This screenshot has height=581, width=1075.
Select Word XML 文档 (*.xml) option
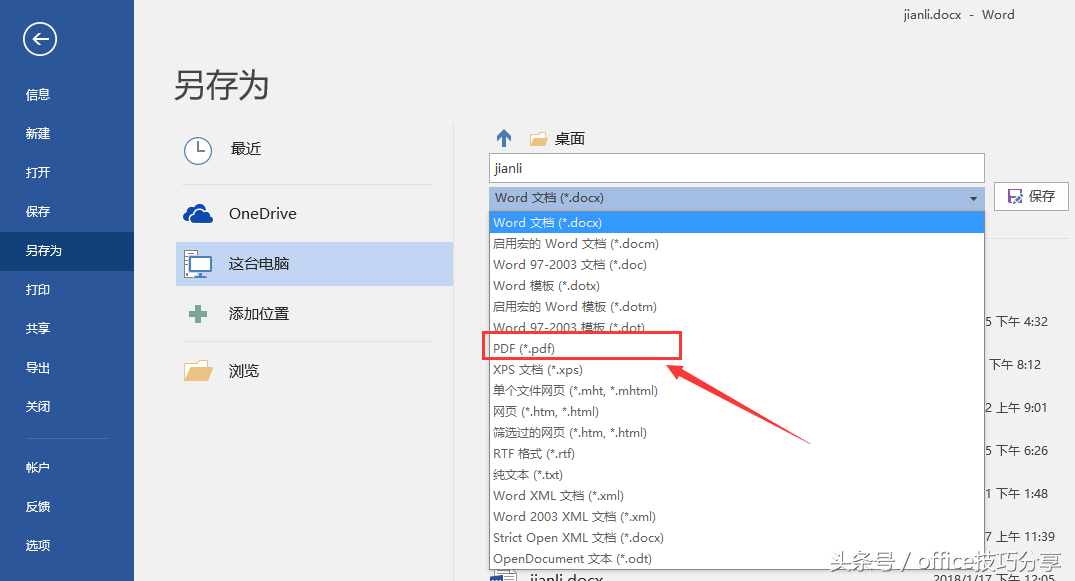(736, 495)
